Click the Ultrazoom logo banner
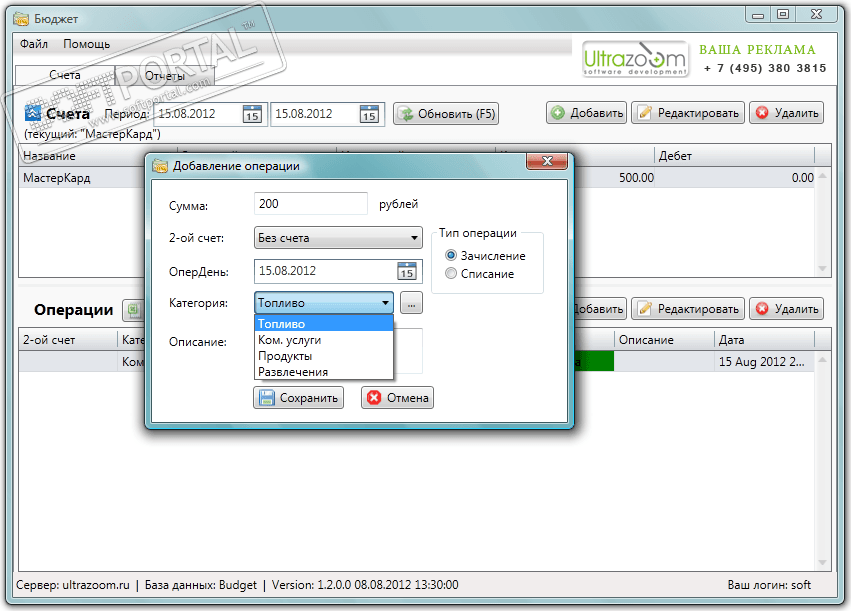This screenshot has width=851, height=611. (635, 59)
